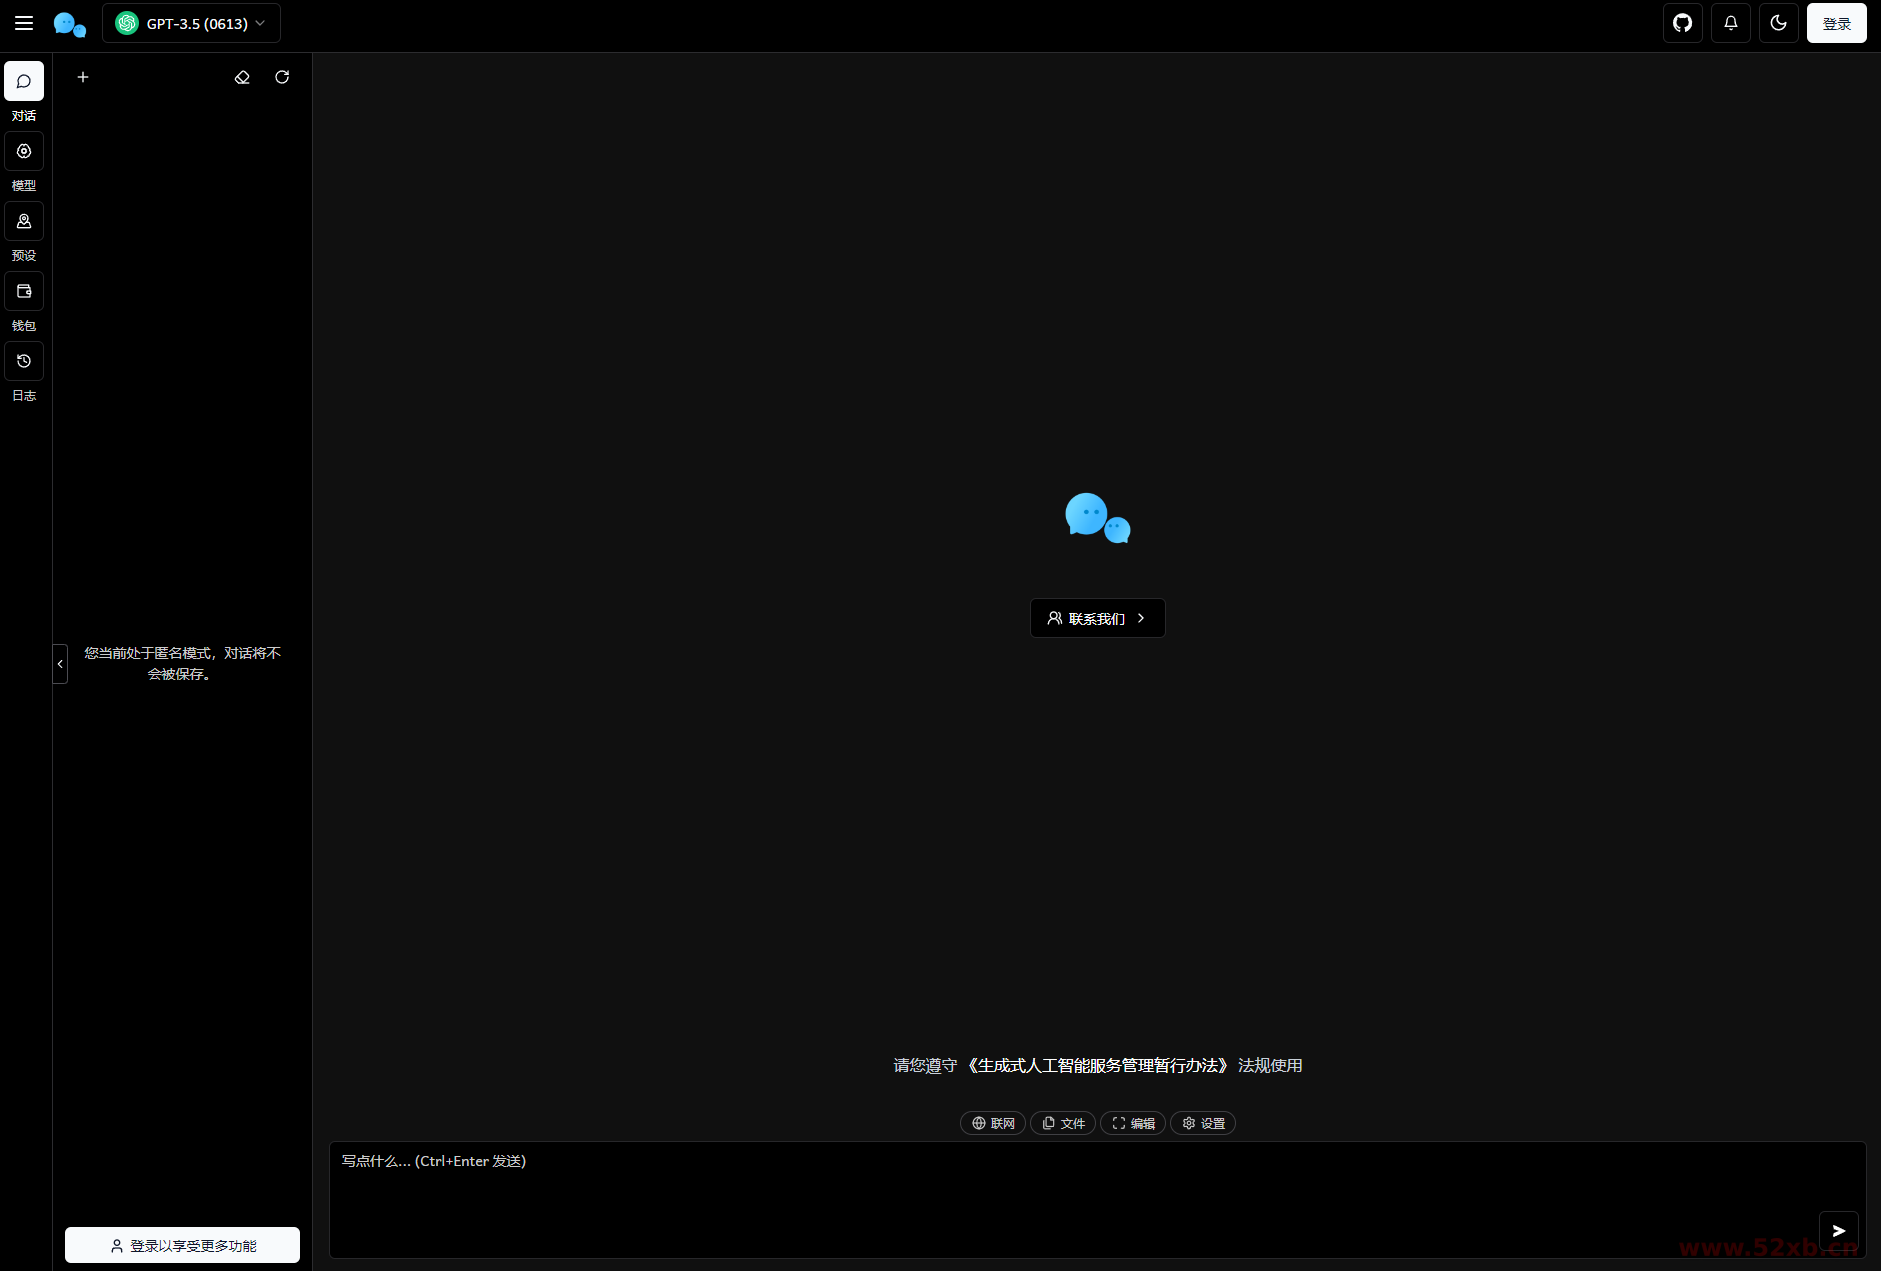Refresh the conversation list

tap(281, 77)
